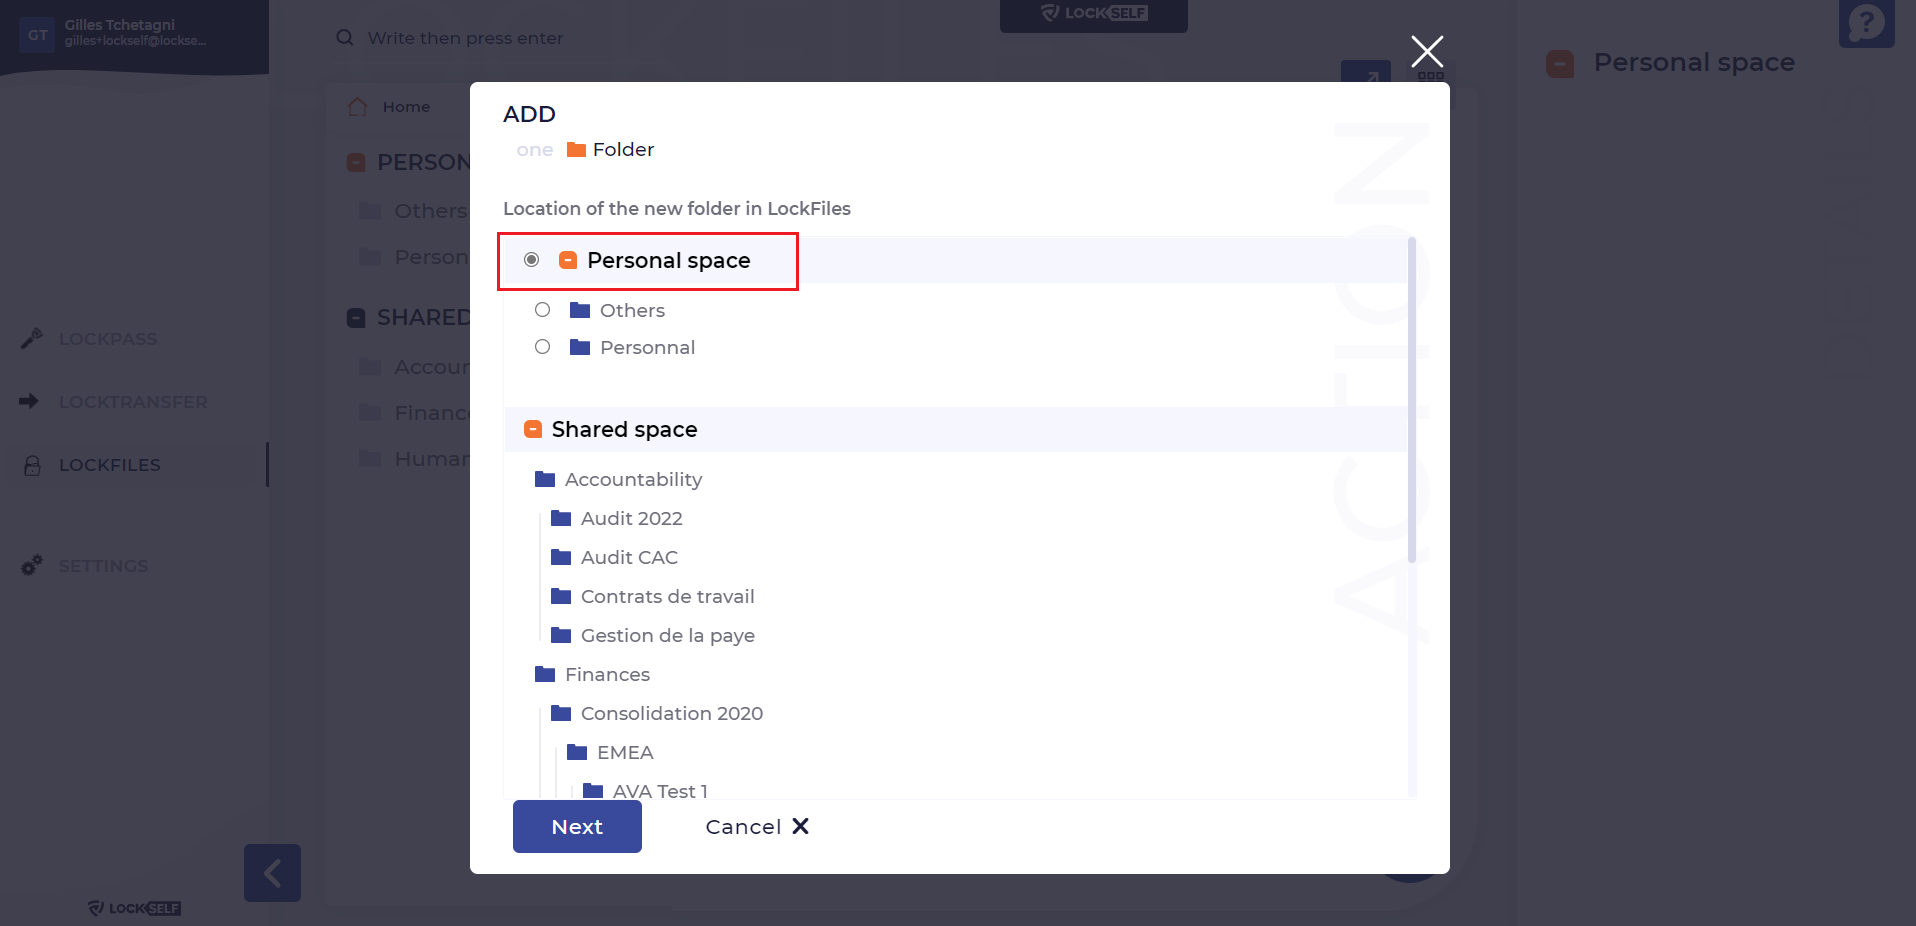Click the Gilles Tchetagni account name
The width and height of the screenshot is (1916, 926).
coord(120,24)
